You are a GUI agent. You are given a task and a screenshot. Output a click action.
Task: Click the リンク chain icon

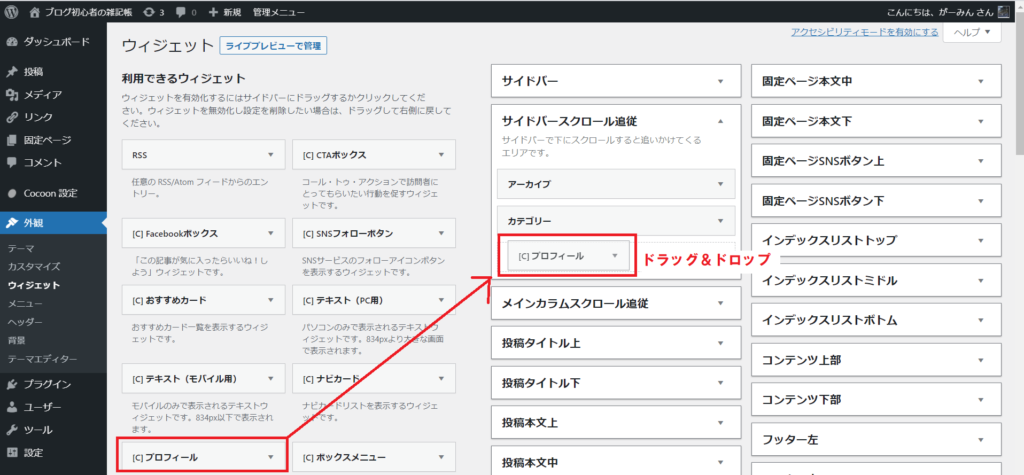click(x=12, y=118)
